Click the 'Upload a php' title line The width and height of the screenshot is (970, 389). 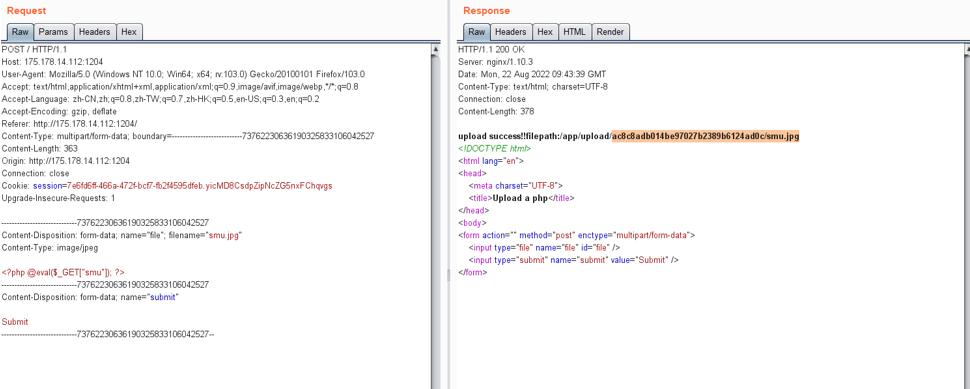(521, 198)
